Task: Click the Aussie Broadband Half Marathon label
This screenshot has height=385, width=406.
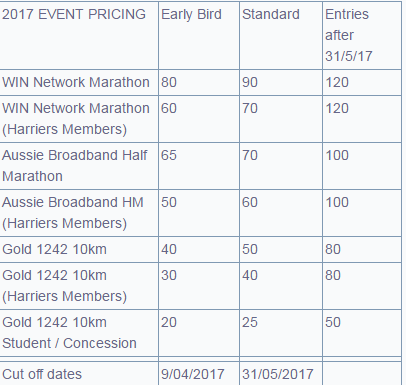Action: [74, 166]
